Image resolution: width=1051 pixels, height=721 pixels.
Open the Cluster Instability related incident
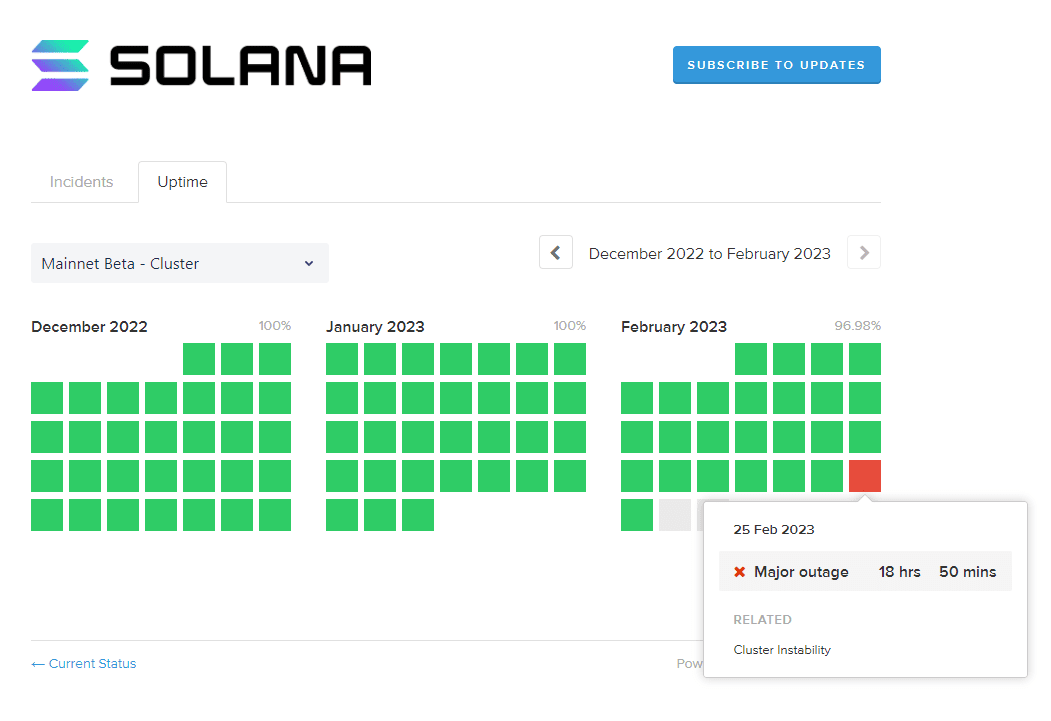pyautogui.click(x=782, y=650)
